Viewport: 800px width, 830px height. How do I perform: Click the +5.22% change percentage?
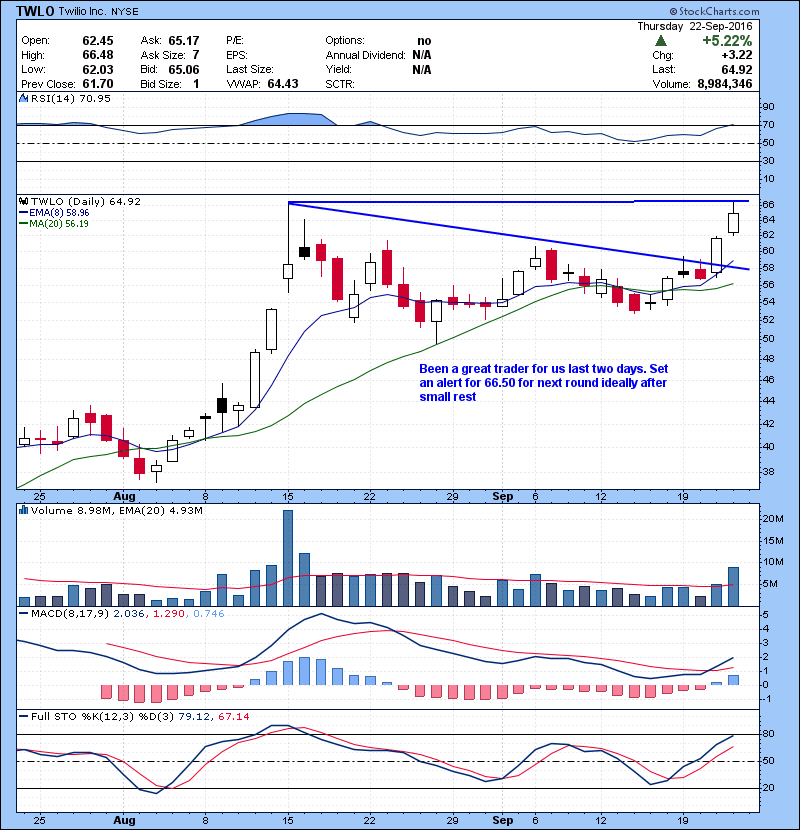pyautogui.click(x=727, y=41)
